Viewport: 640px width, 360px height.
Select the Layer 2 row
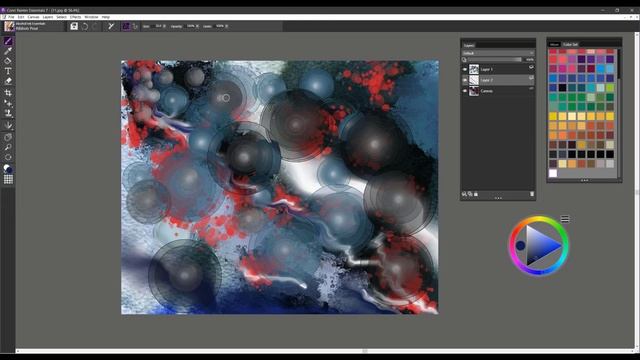pos(498,80)
